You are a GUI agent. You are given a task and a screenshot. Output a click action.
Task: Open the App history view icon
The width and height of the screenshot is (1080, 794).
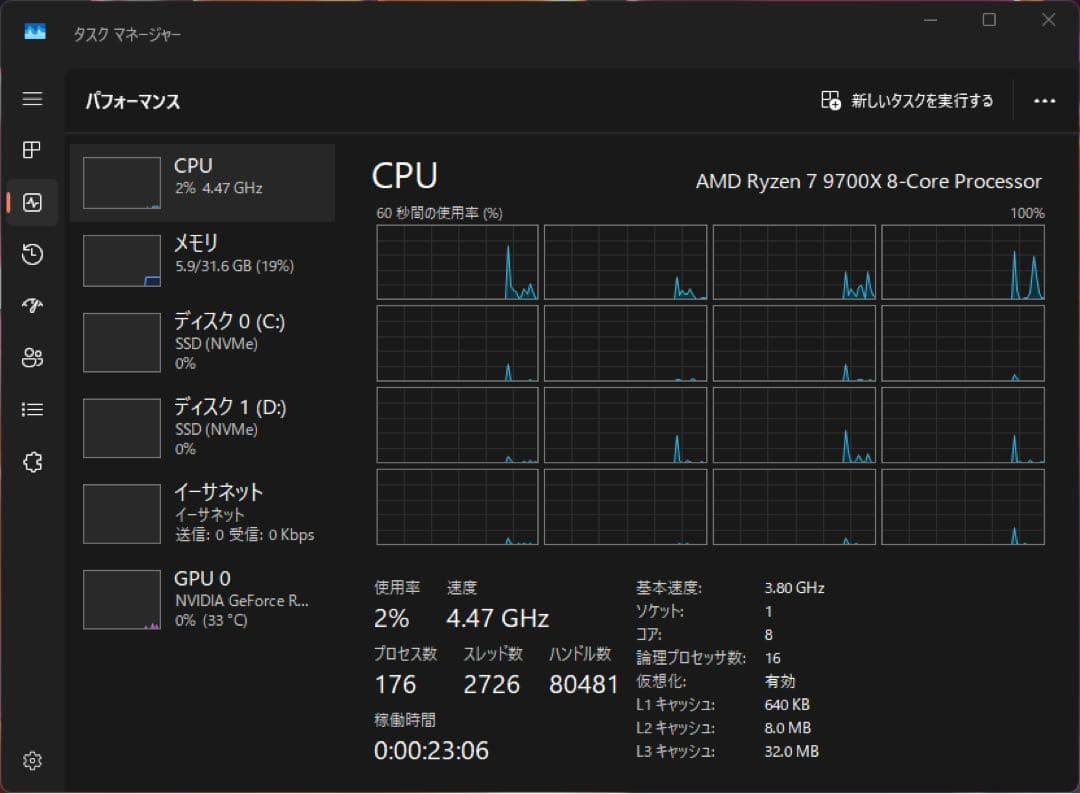pyautogui.click(x=32, y=254)
